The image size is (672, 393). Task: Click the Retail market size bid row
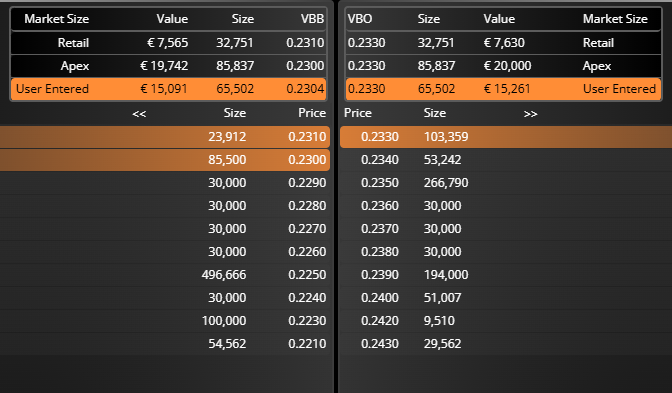168,43
